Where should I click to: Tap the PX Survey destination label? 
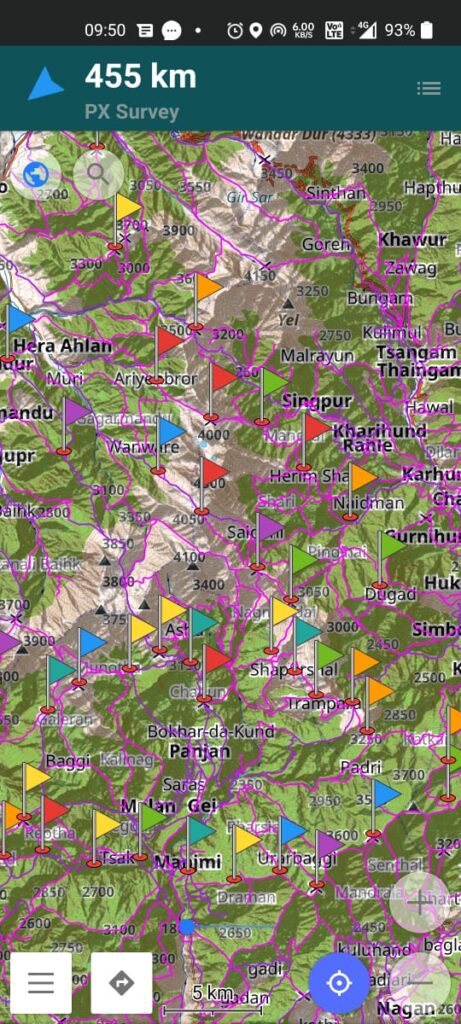click(132, 112)
